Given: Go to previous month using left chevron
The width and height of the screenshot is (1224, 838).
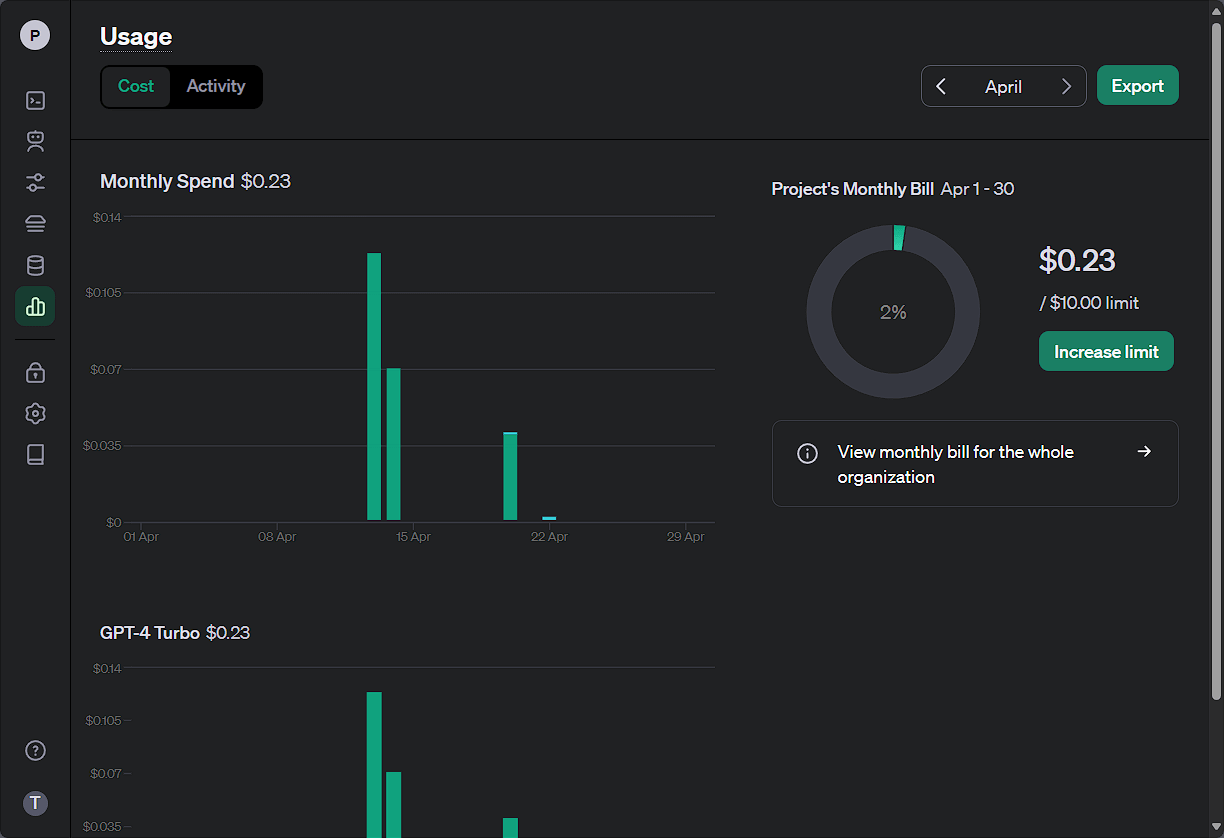Looking at the screenshot, I should click(941, 87).
